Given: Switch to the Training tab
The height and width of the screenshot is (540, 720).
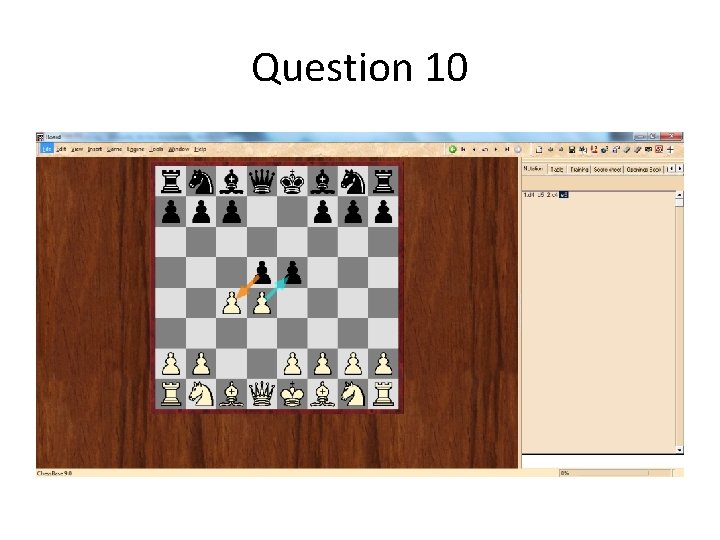Looking at the screenshot, I should 579,169.
